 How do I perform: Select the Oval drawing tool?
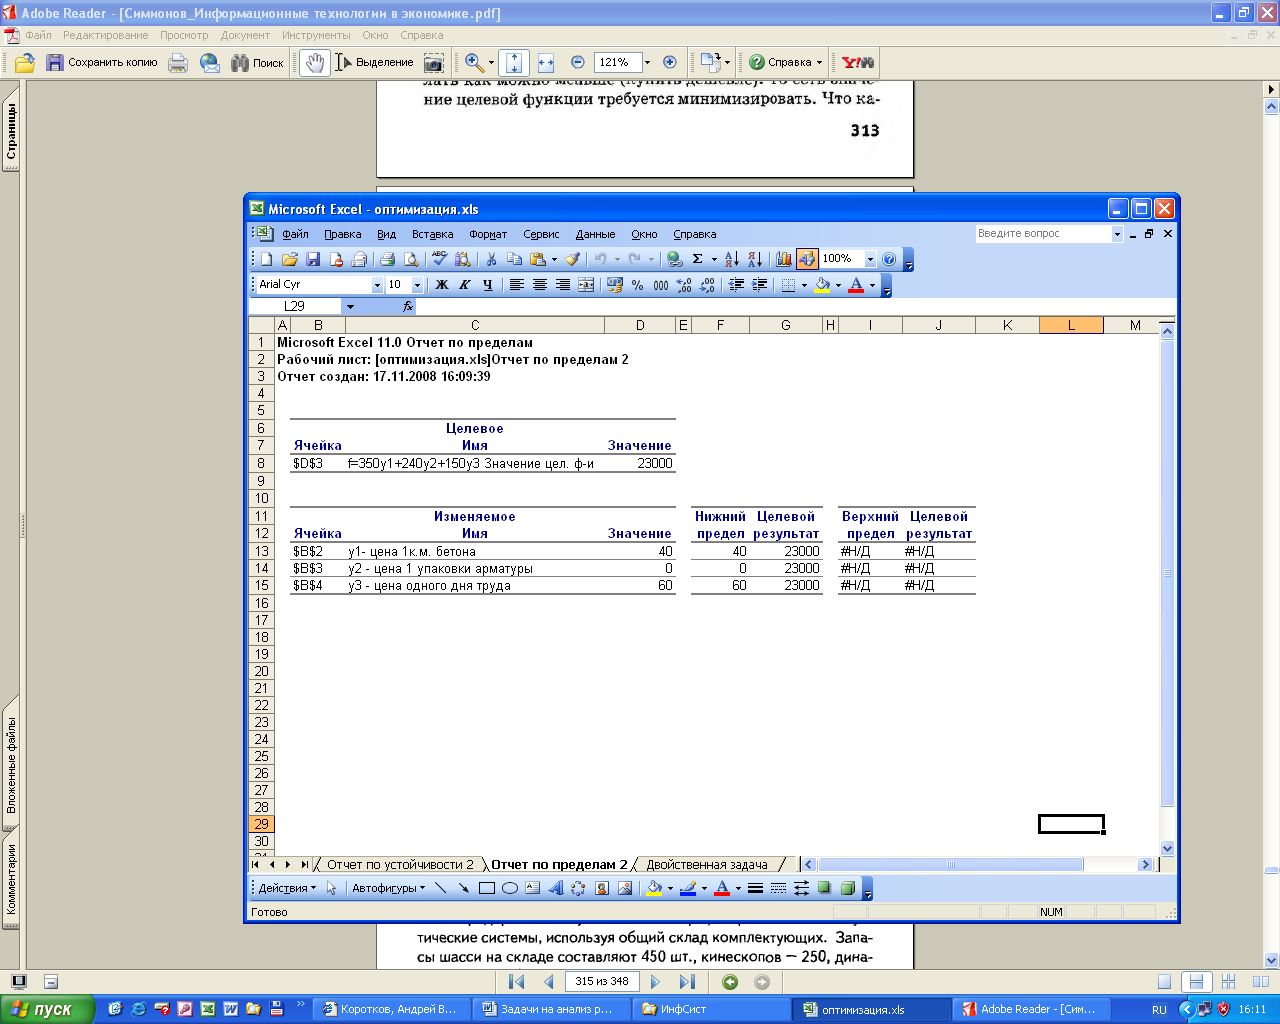(509, 888)
